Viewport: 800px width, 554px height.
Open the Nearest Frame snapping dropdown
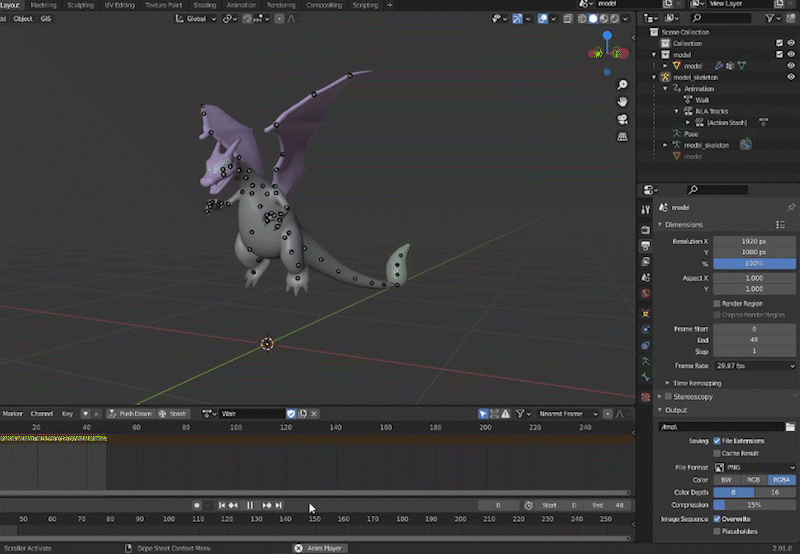[x=568, y=414]
